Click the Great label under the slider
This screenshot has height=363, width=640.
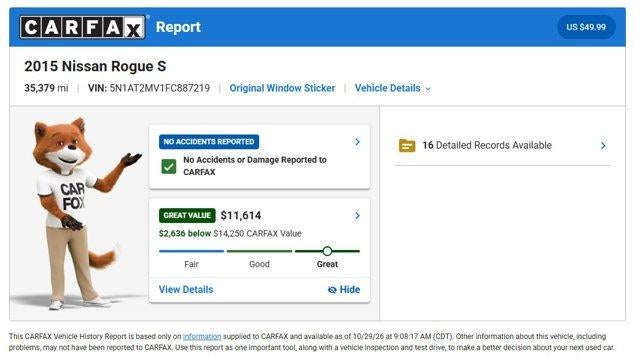(x=327, y=264)
